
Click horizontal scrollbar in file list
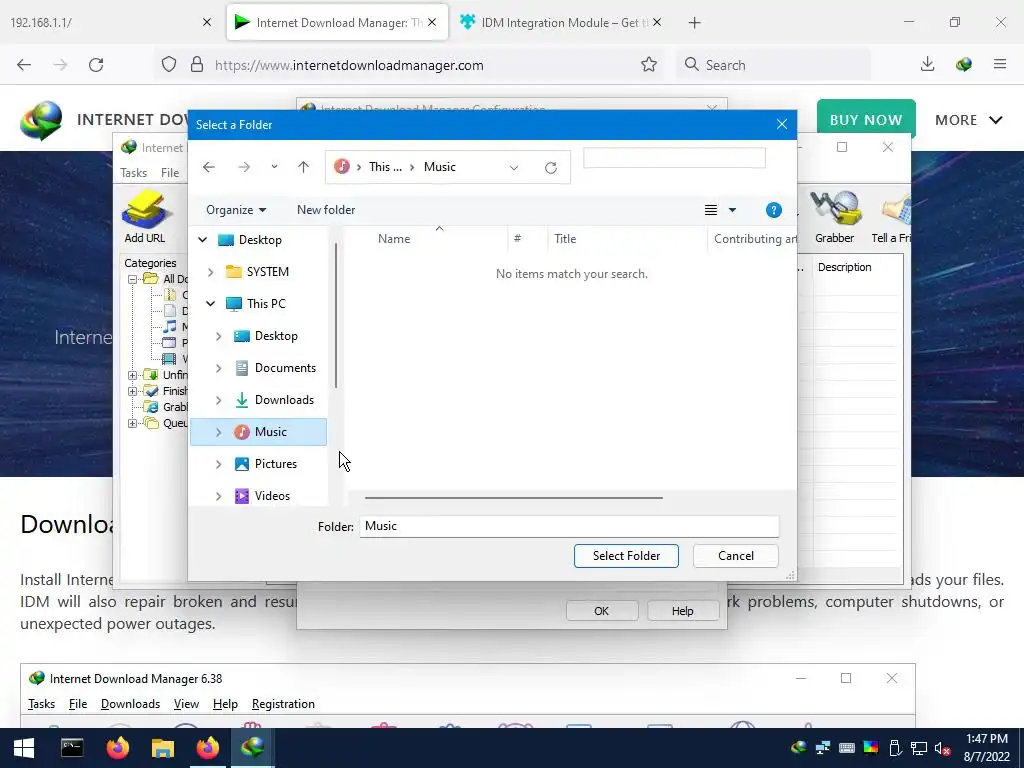point(513,498)
